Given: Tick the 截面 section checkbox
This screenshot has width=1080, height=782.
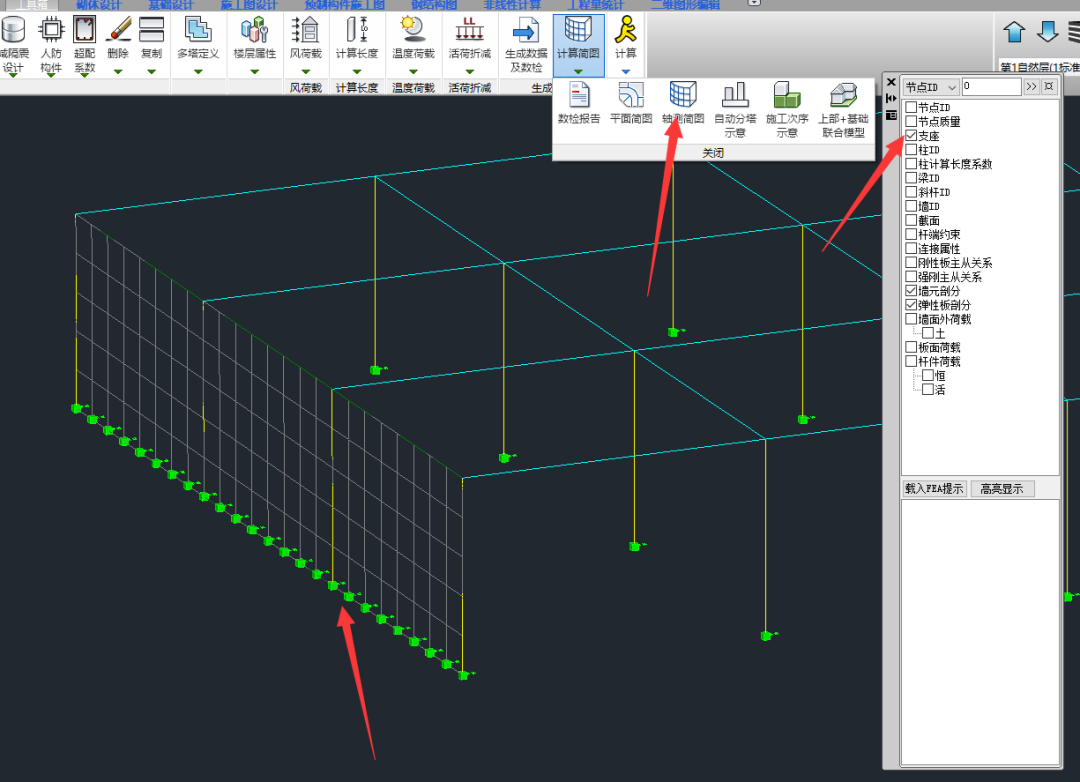Looking at the screenshot, I should 911,221.
